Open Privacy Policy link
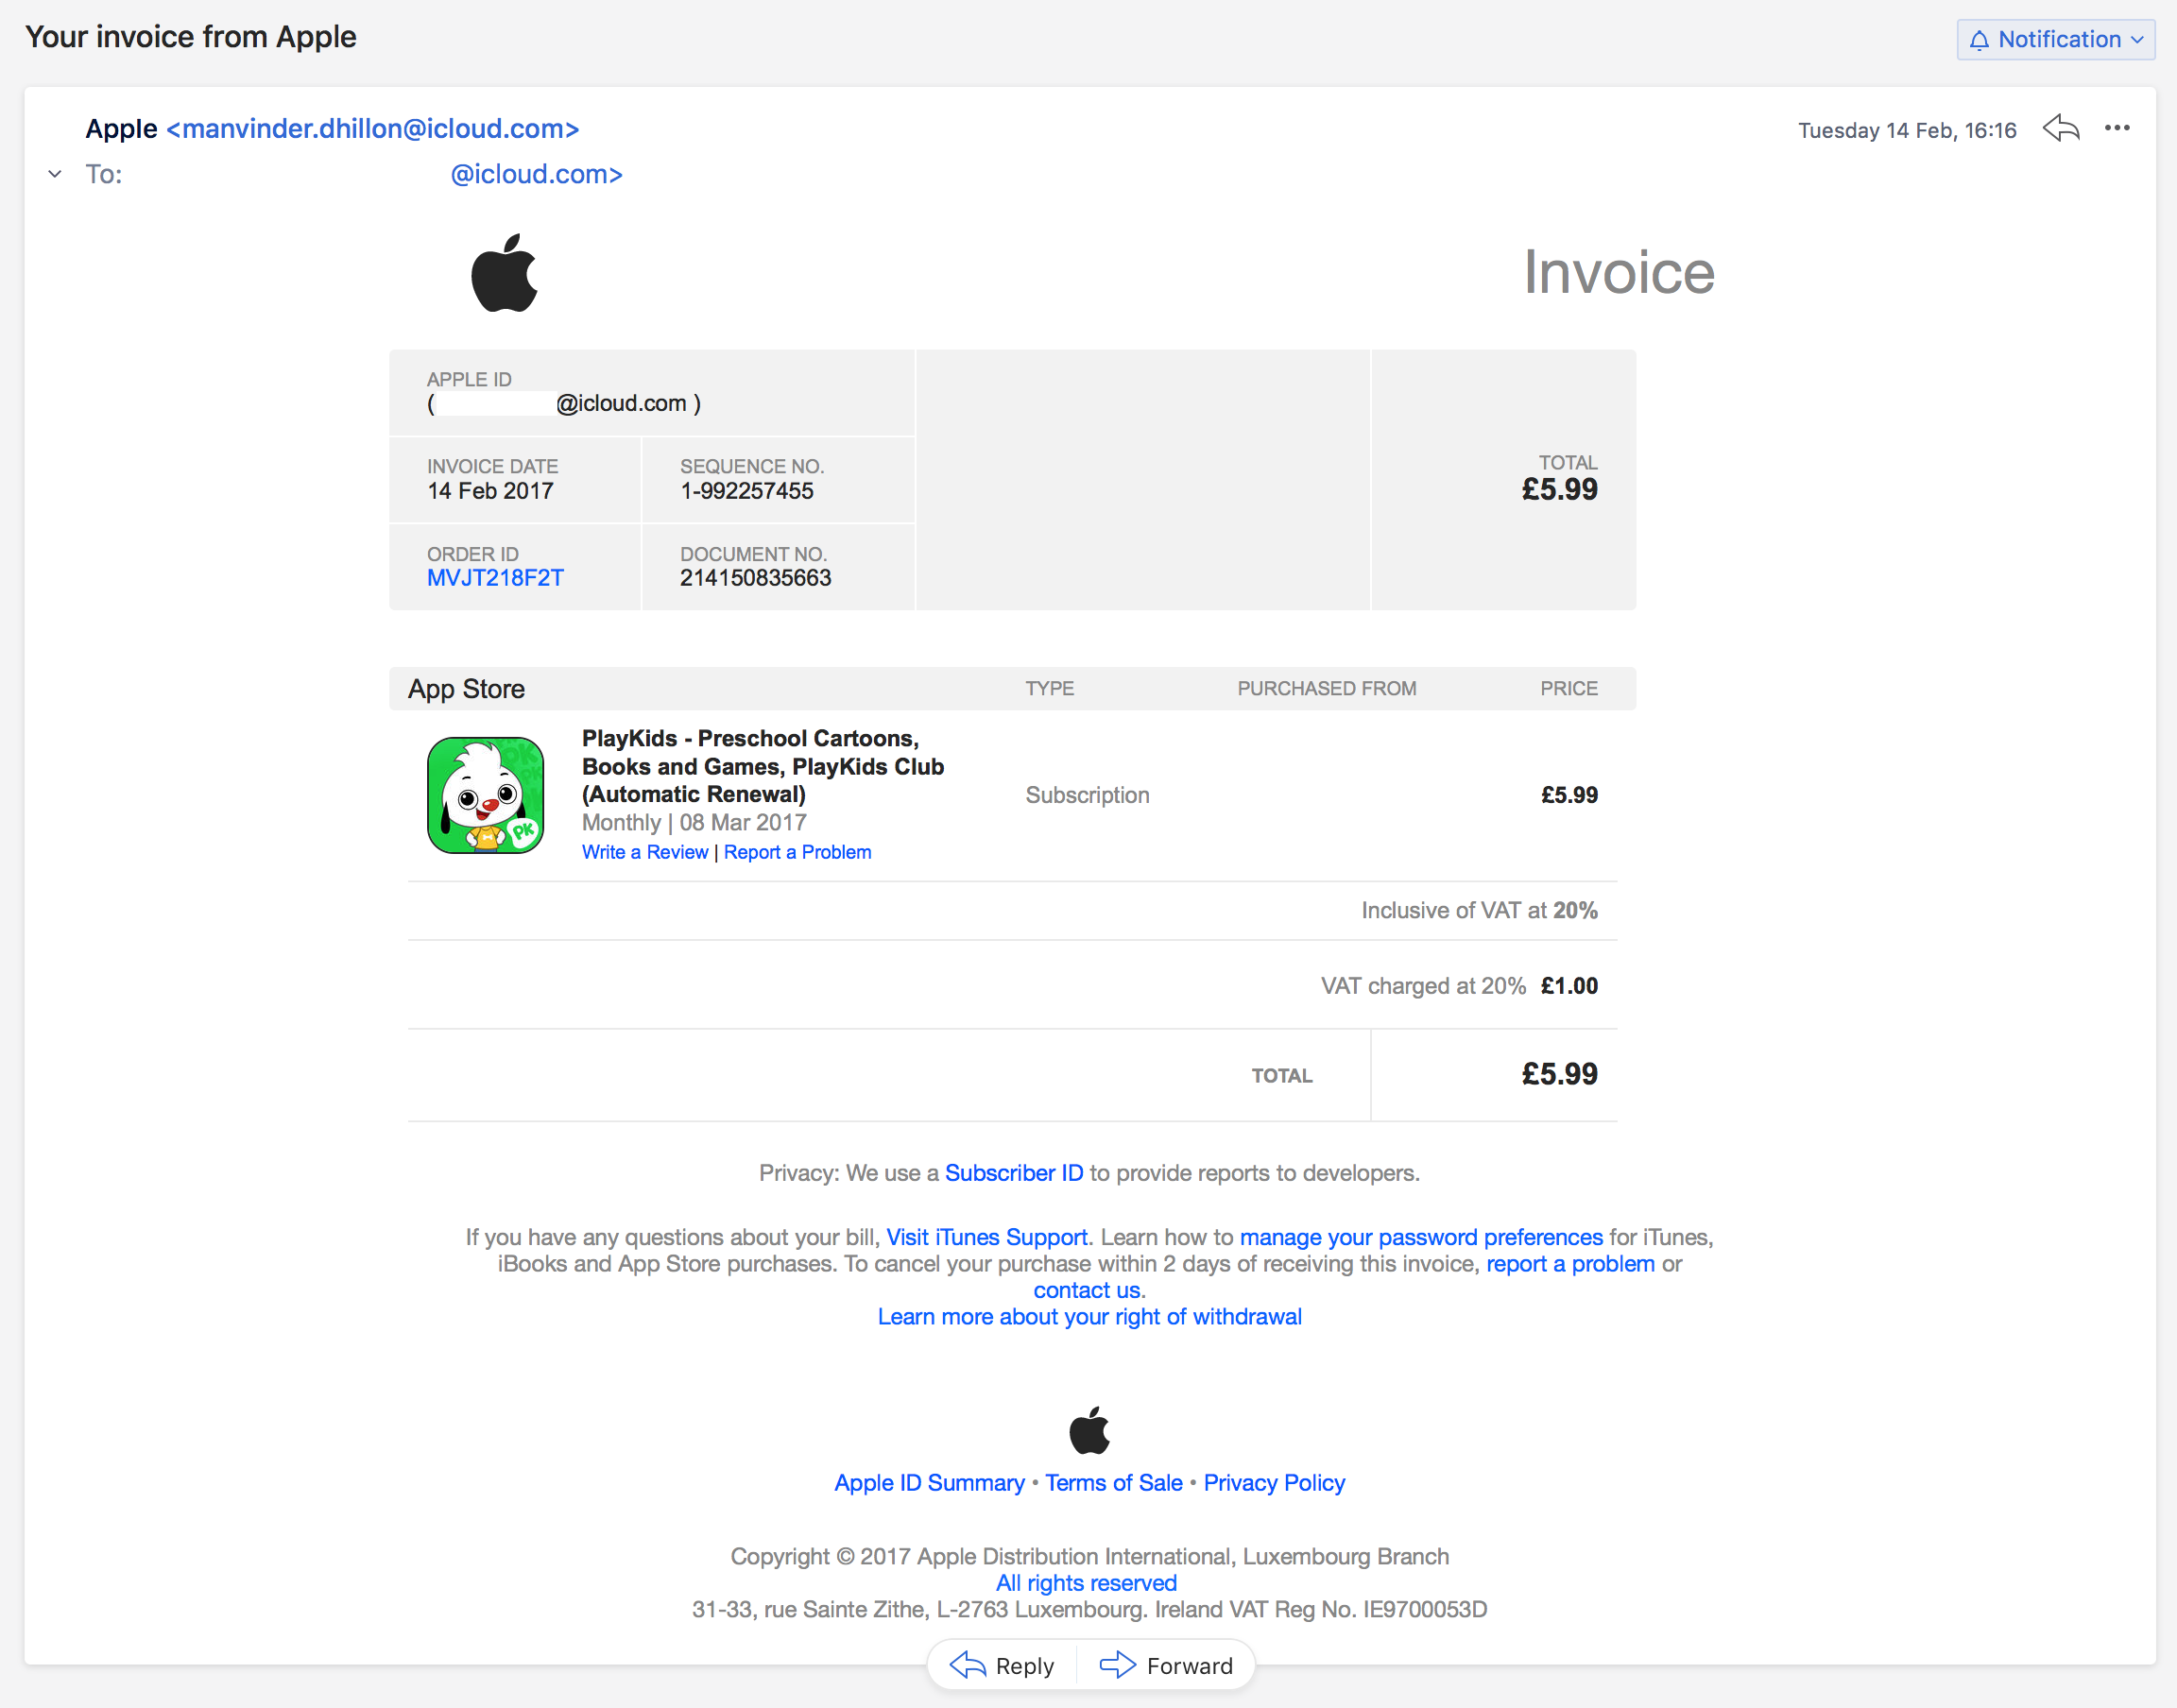Image resolution: width=2177 pixels, height=1708 pixels. tap(1274, 1483)
